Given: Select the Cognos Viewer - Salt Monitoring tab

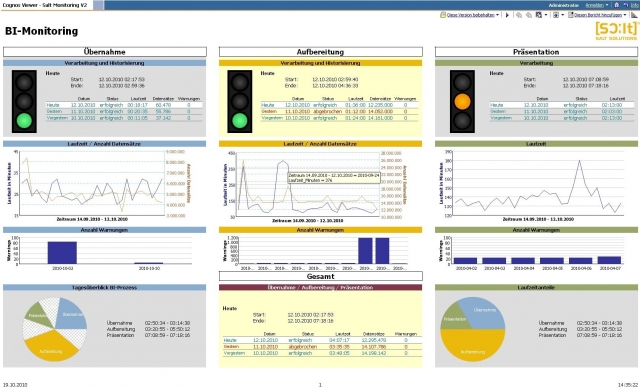Looking at the screenshot, I should [x=47, y=5].
